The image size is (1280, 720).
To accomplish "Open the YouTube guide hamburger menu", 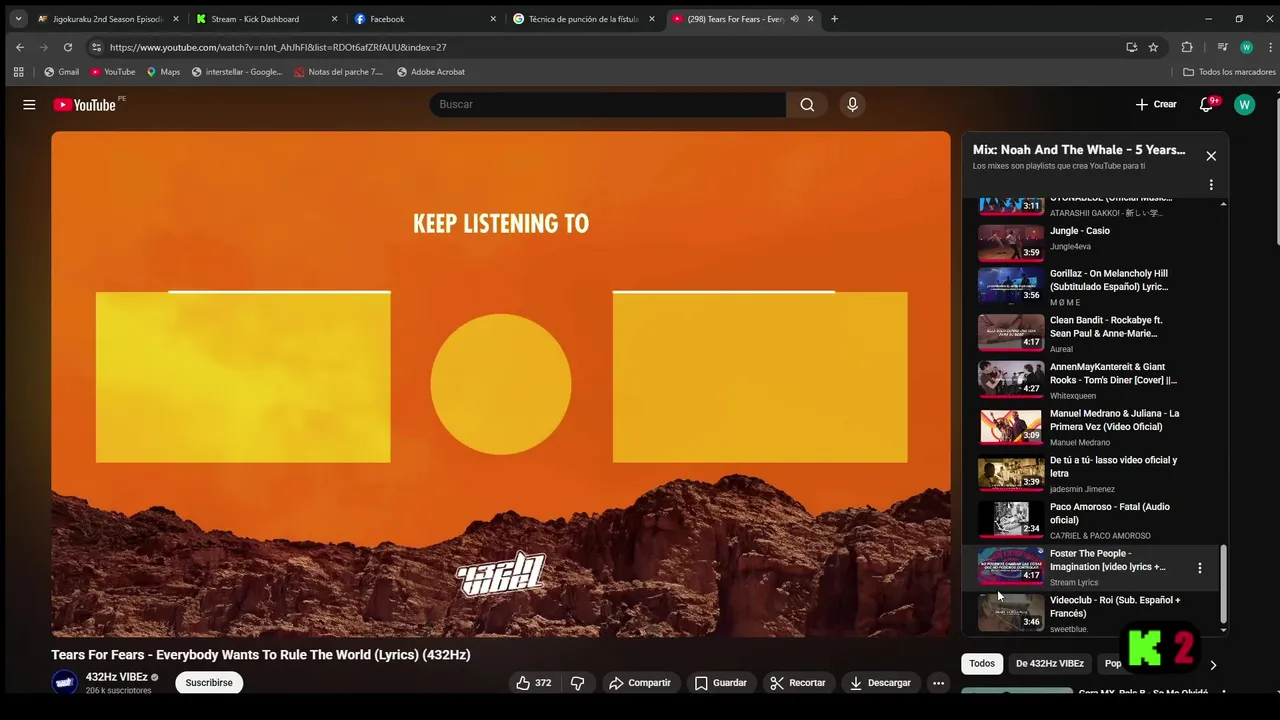I will click(x=29, y=105).
